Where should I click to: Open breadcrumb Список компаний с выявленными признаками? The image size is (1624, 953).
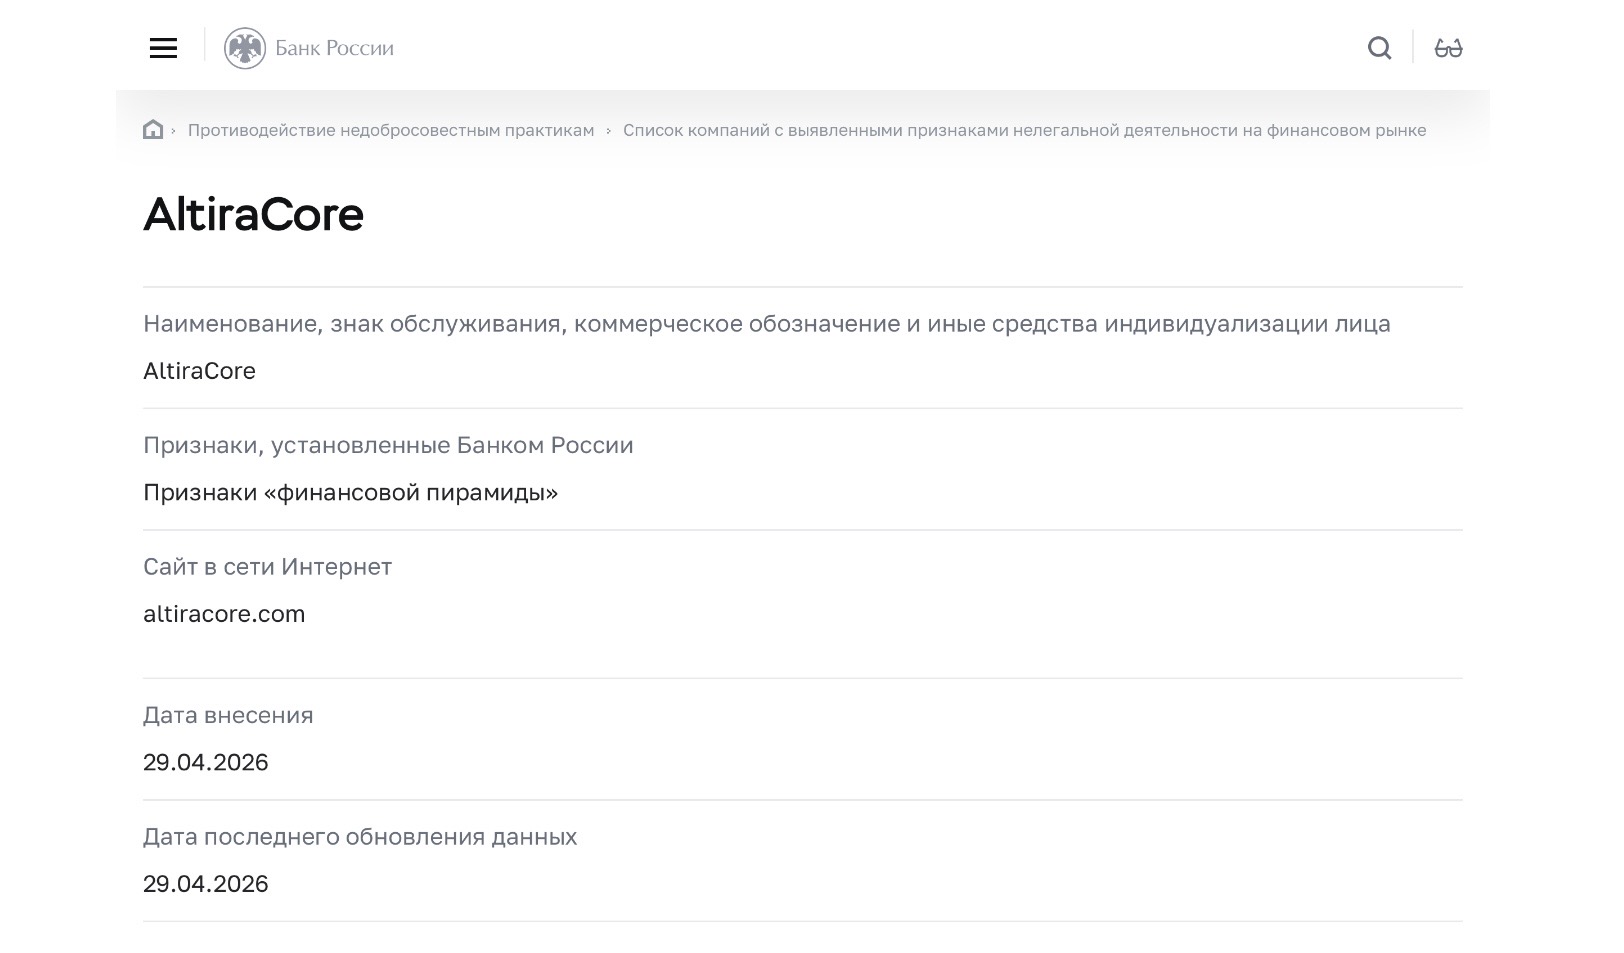(1024, 130)
